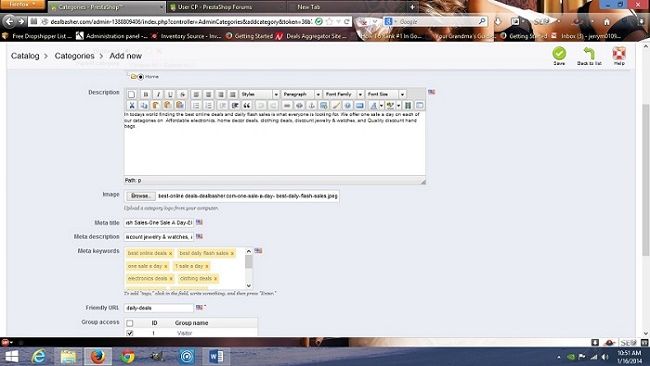The width and height of the screenshot is (650, 366).
Task: Remove the "best daily flash sales" keyword tag
Action: tap(232, 253)
